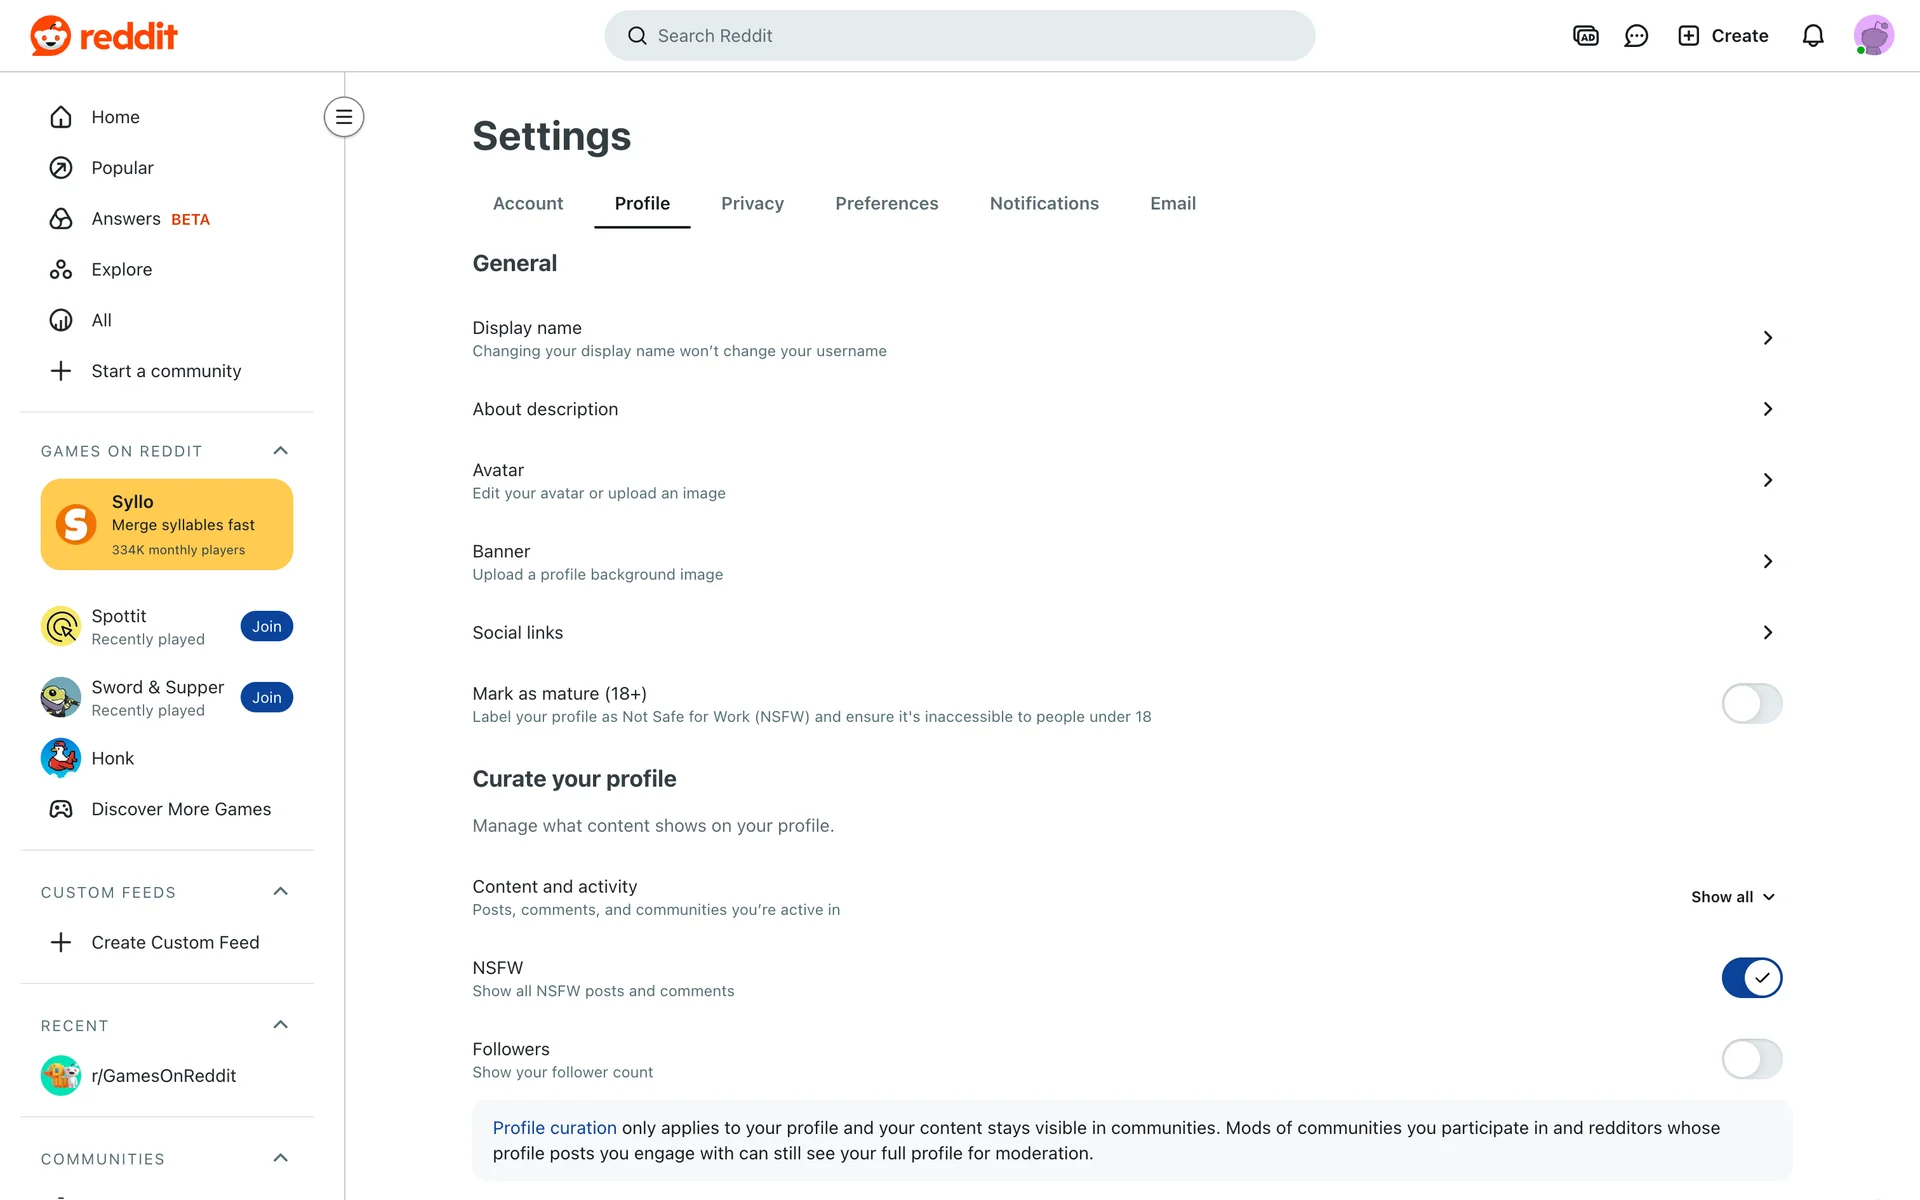Open the Content and activity dropdown
Image resolution: width=1920 pixels, height=1200 pixels.
(x=1732, y=897)
